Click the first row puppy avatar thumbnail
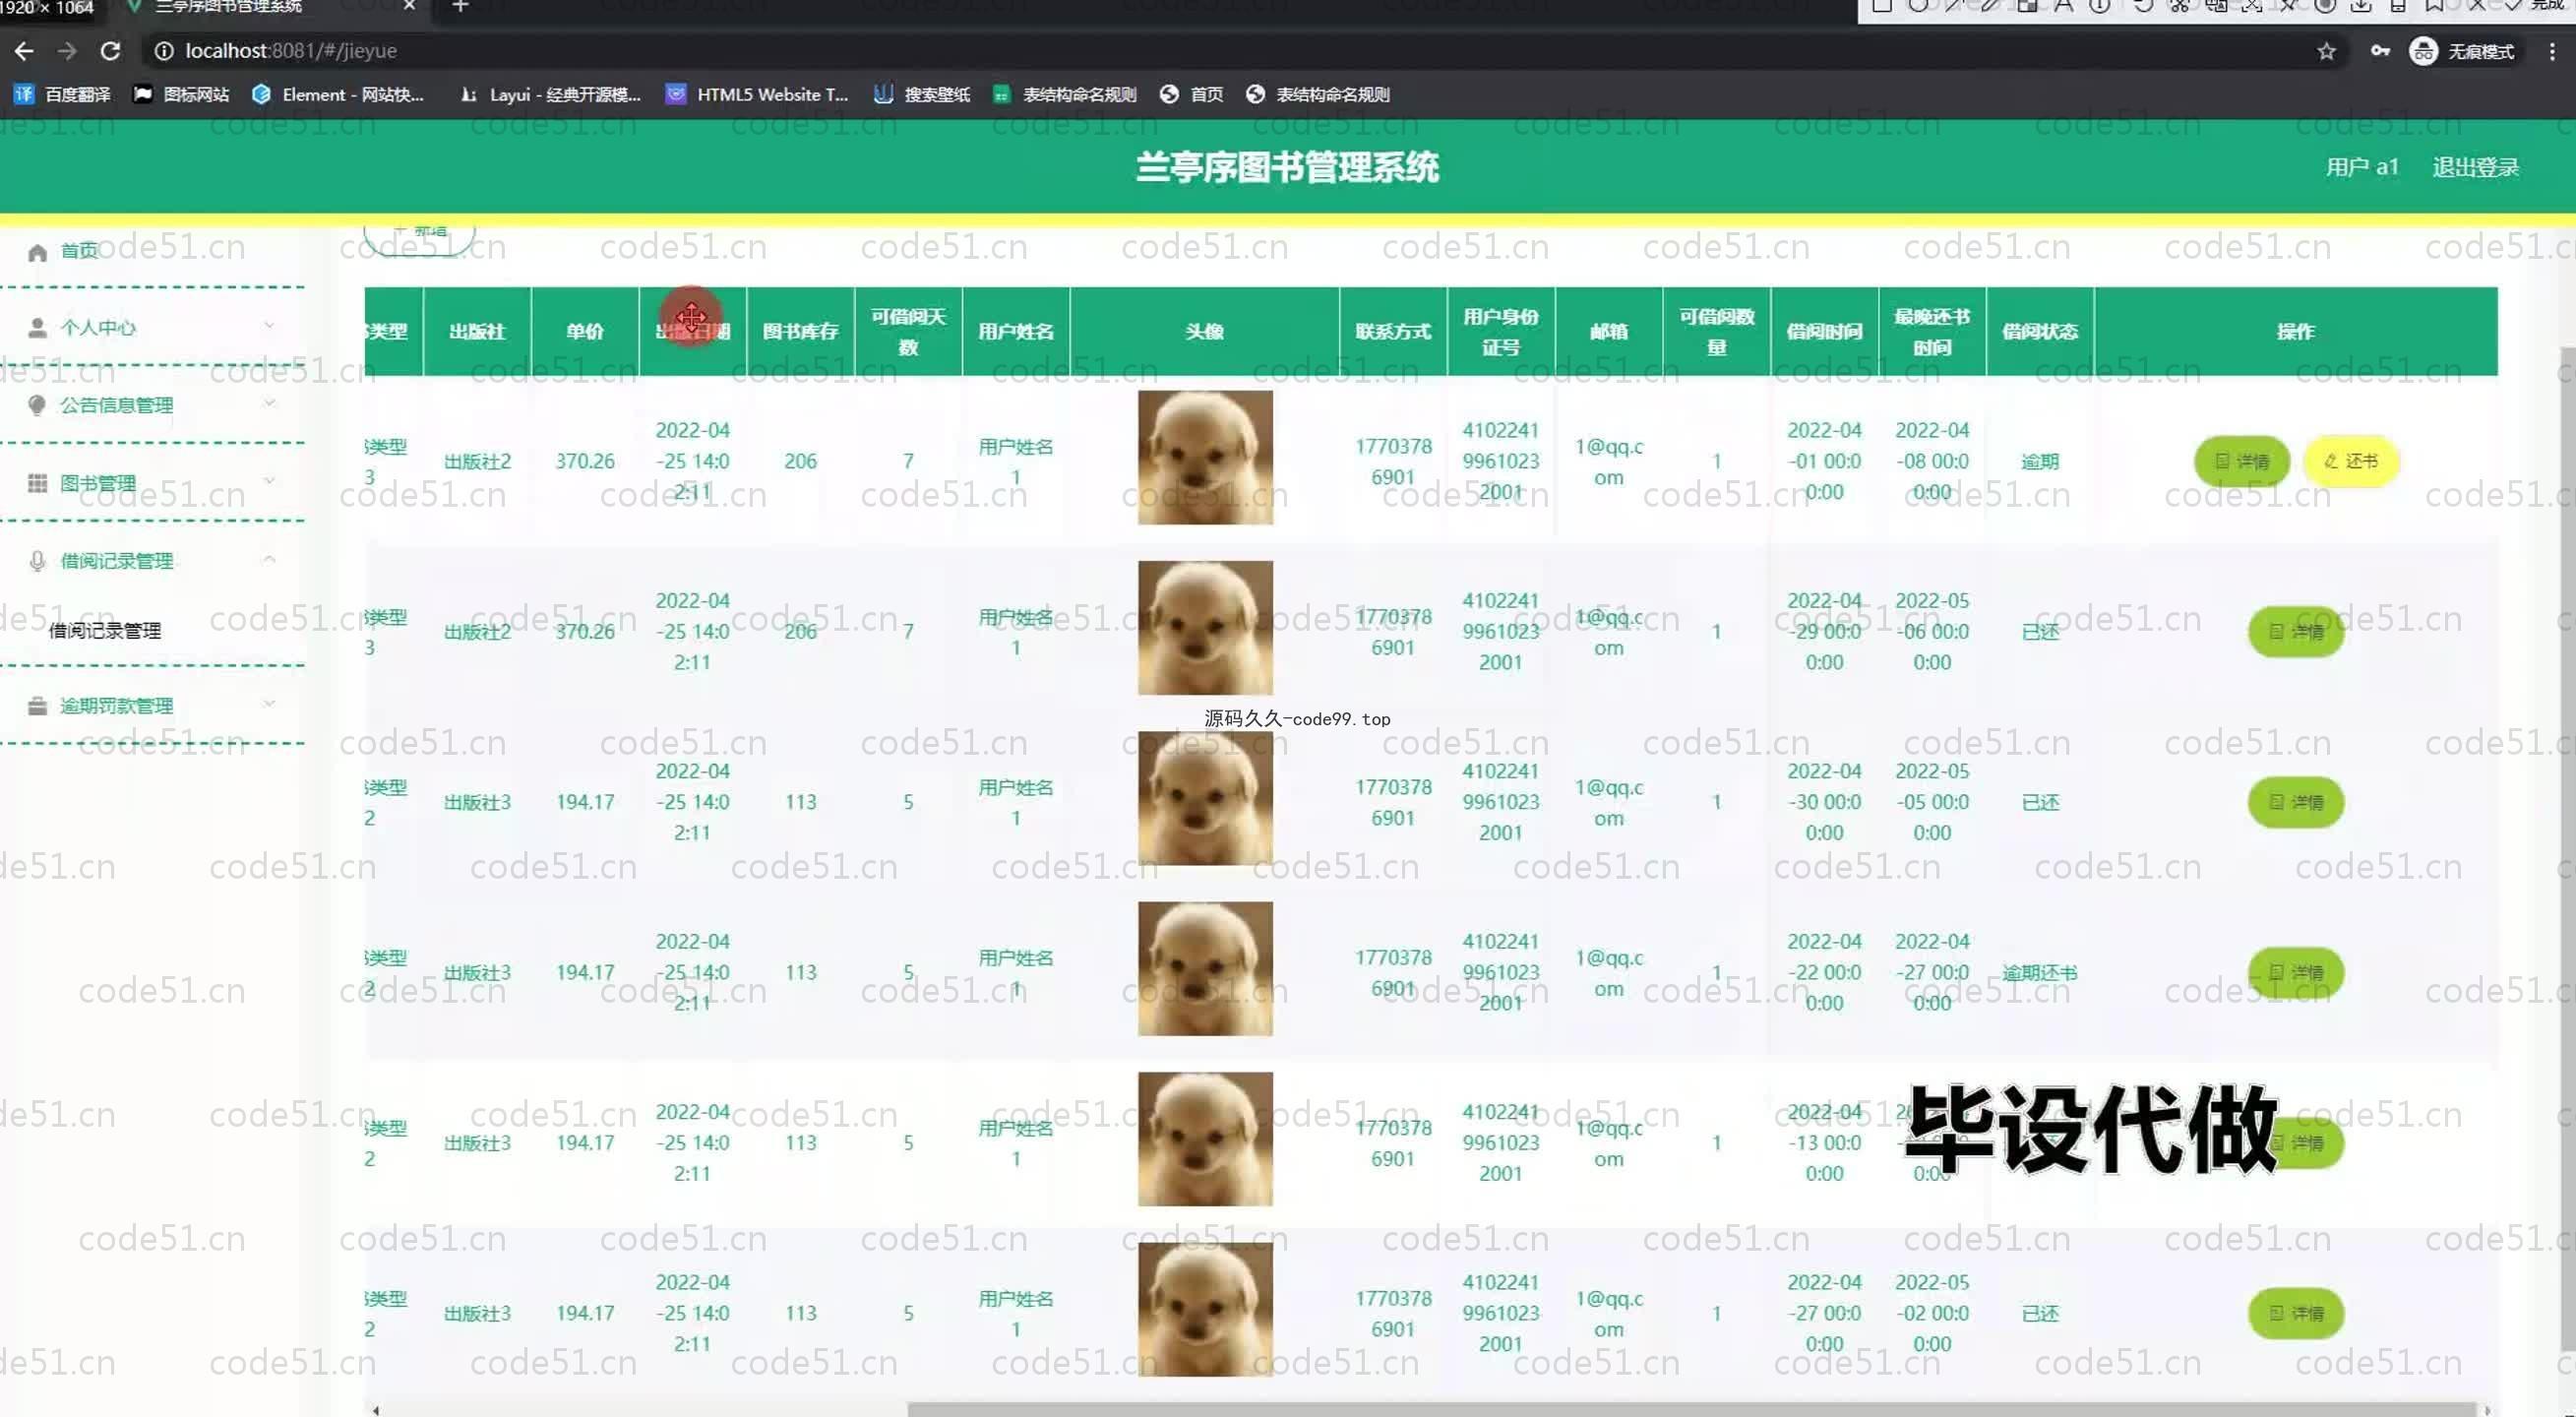 (x=1205, y=457)
